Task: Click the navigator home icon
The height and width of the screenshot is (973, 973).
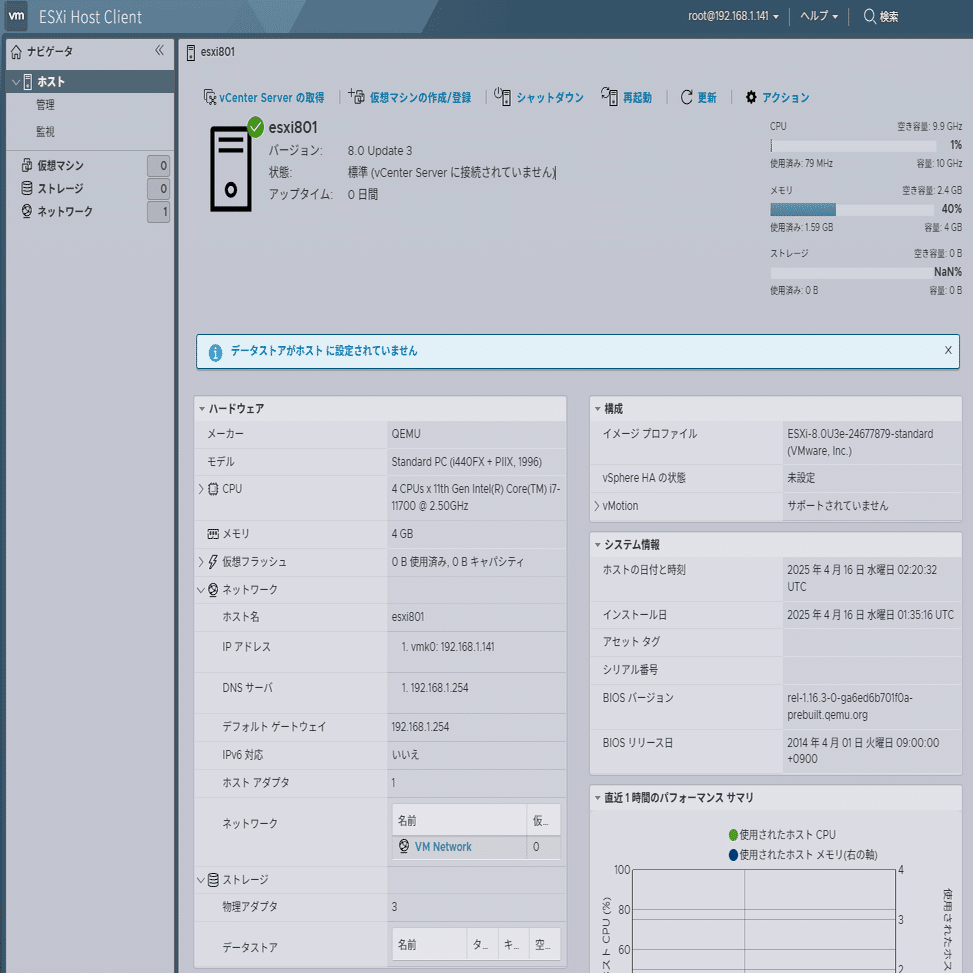Action: tap(16, 52)
